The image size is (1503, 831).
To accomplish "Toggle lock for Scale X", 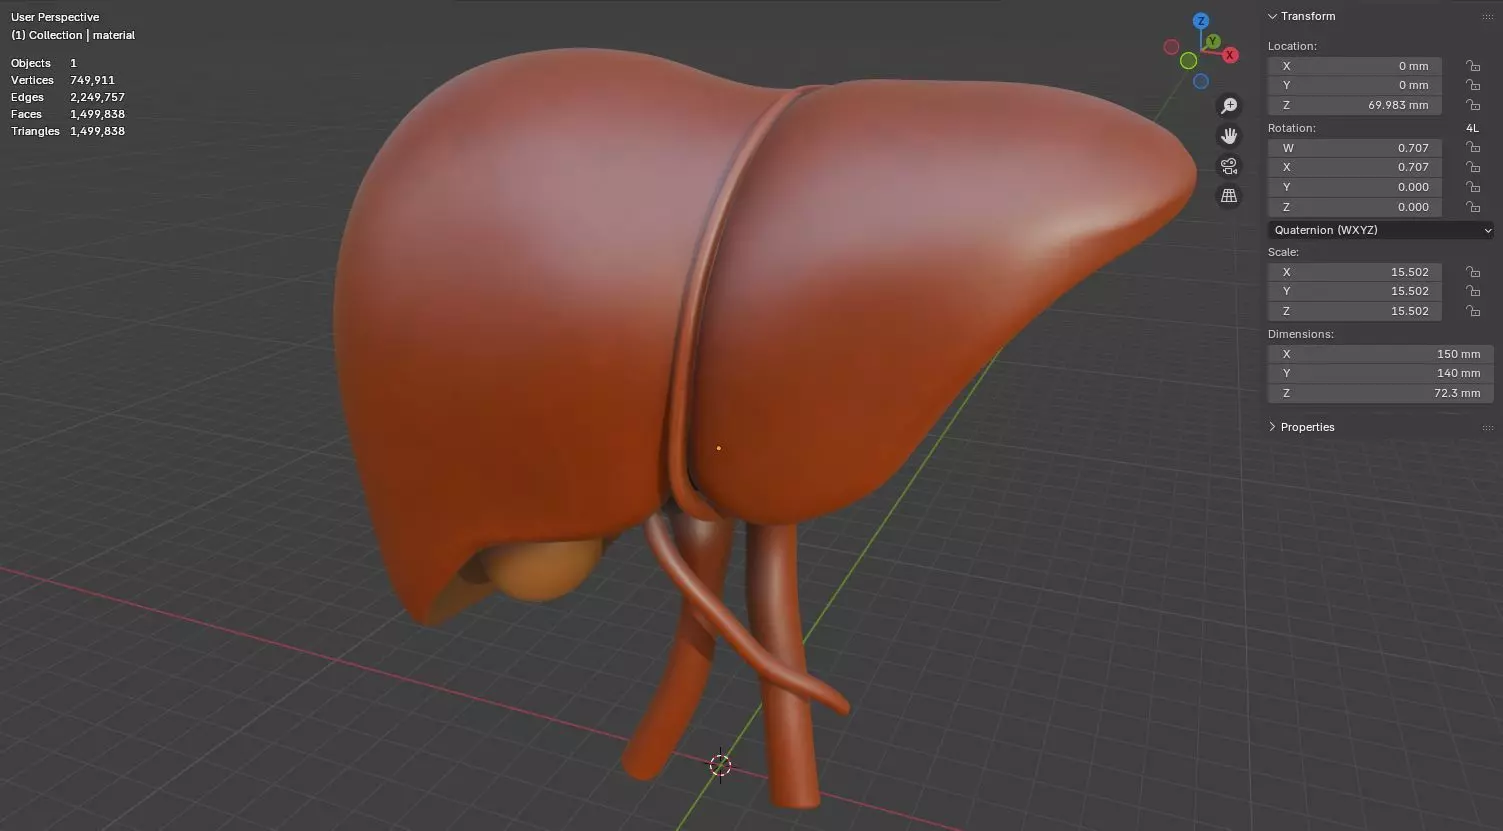I will click(1473, 272).
